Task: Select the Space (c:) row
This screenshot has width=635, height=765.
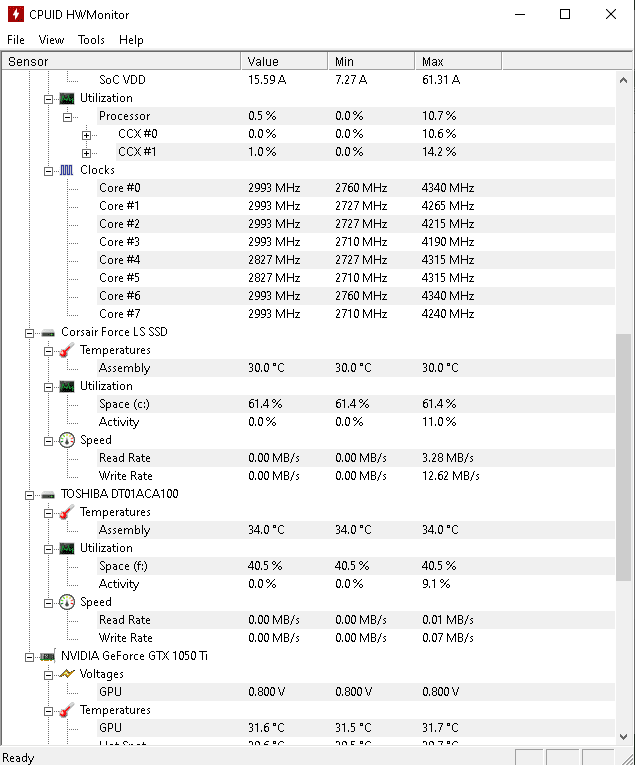Action: (x=356, y=404)
